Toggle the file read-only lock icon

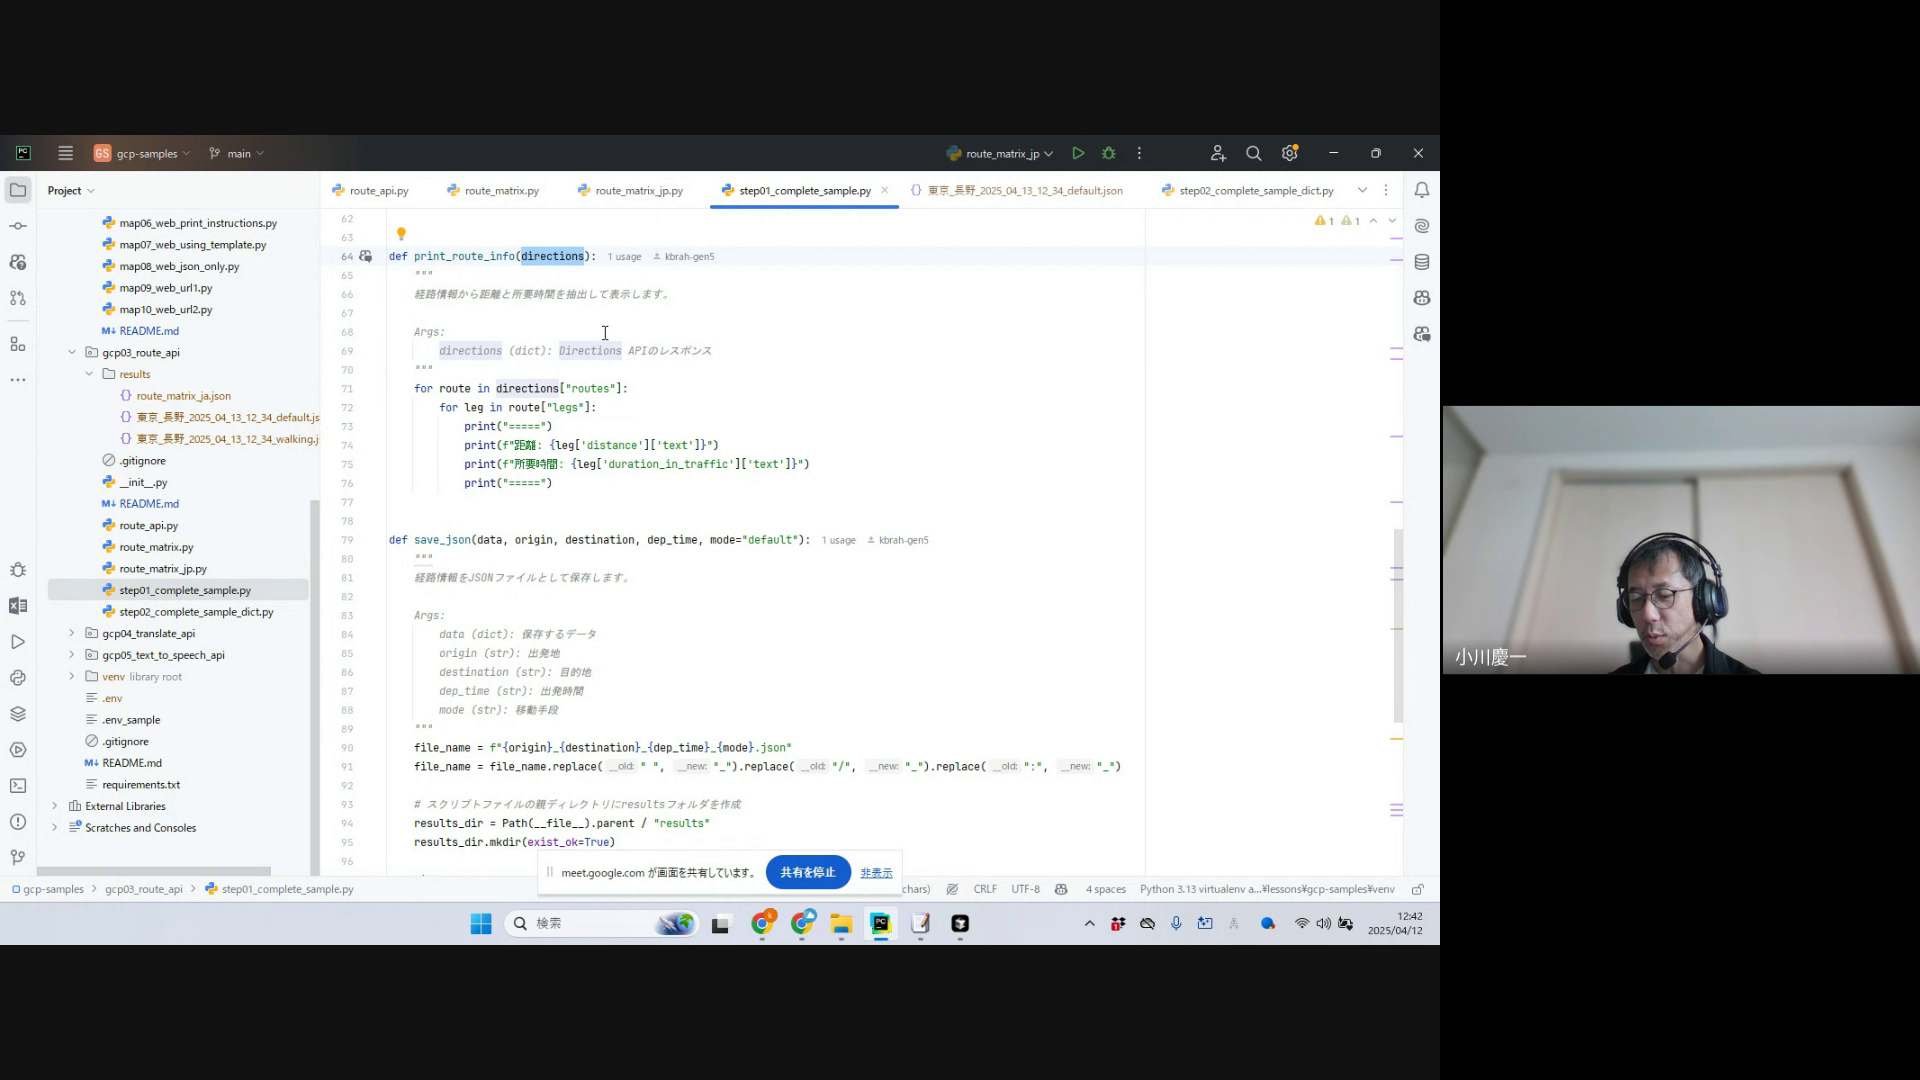1417,889
